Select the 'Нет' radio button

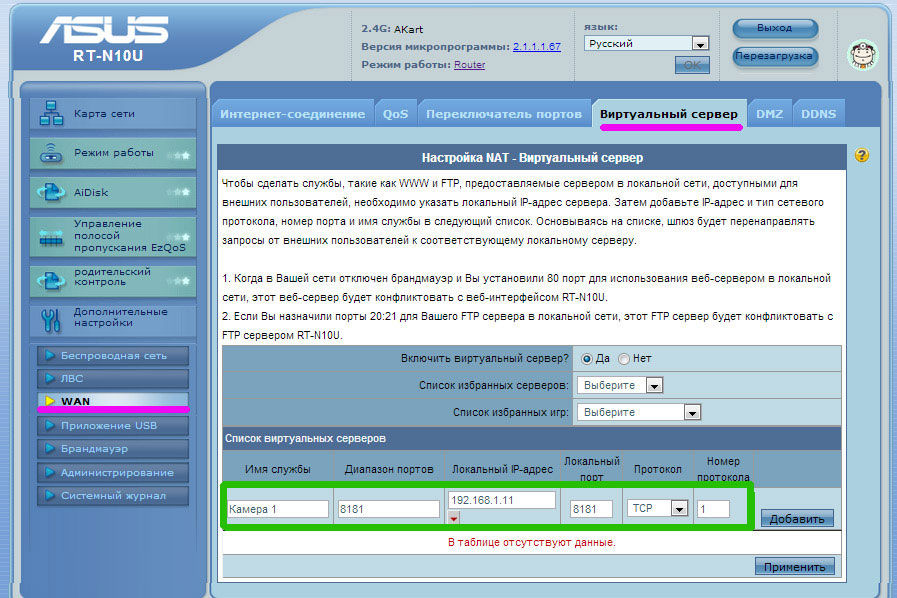click(624, 358)
